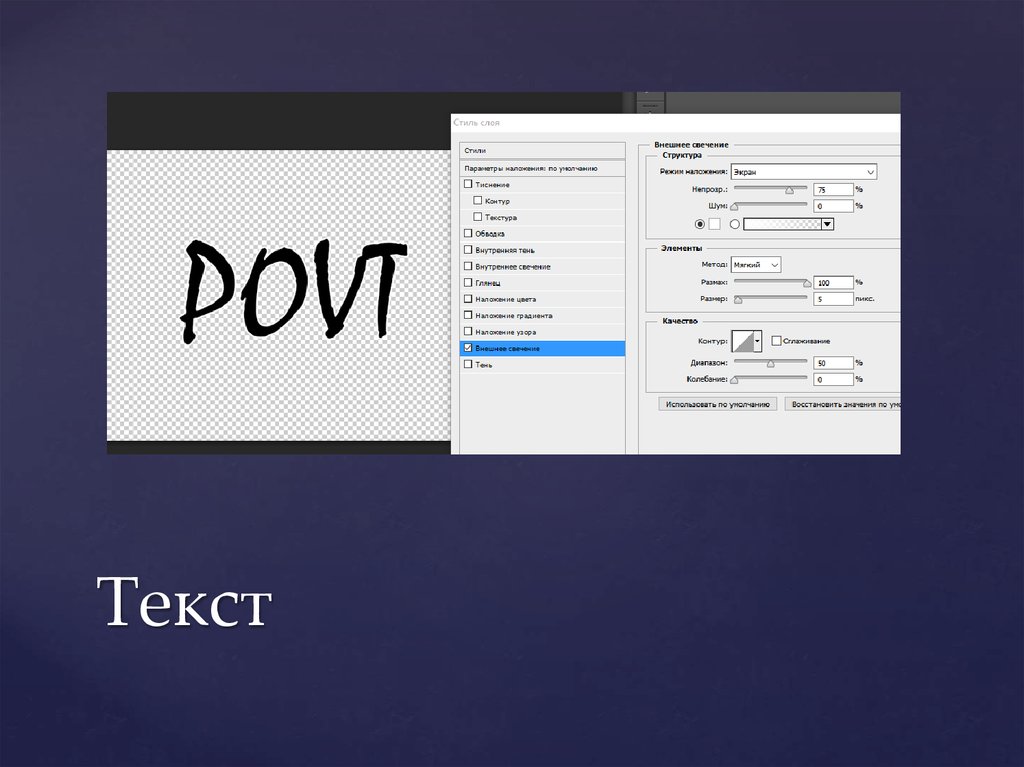Expand the Режим наложения dropdown (Экран)
Image resolution: width=1024 pixels, height=767 pixels.
pos(803,172)
